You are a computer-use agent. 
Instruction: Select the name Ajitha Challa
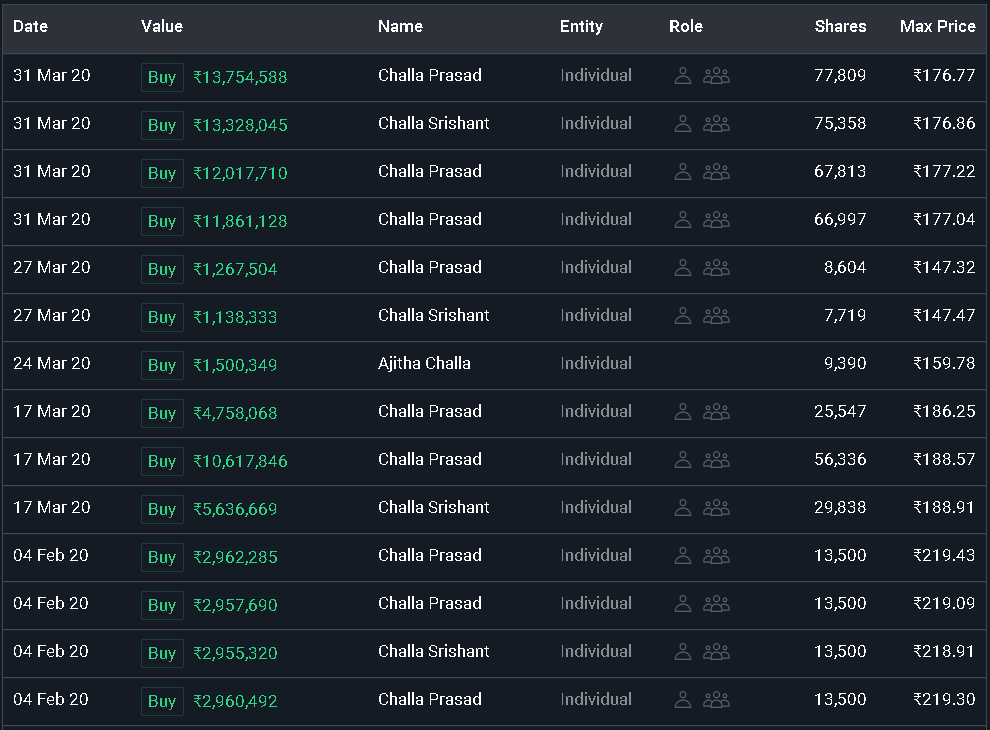424,364
